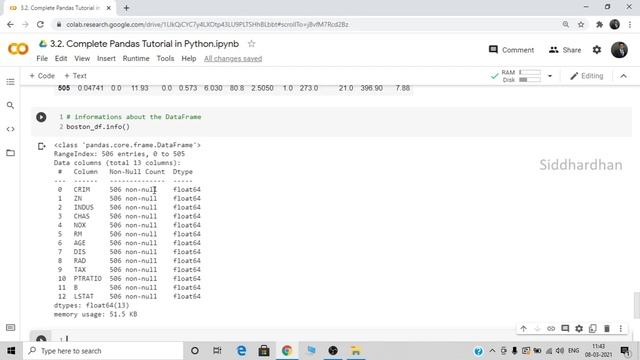This screenshot has height=360, width=640.
Task: Open the Insert menu
Action: tap(106, 58)
